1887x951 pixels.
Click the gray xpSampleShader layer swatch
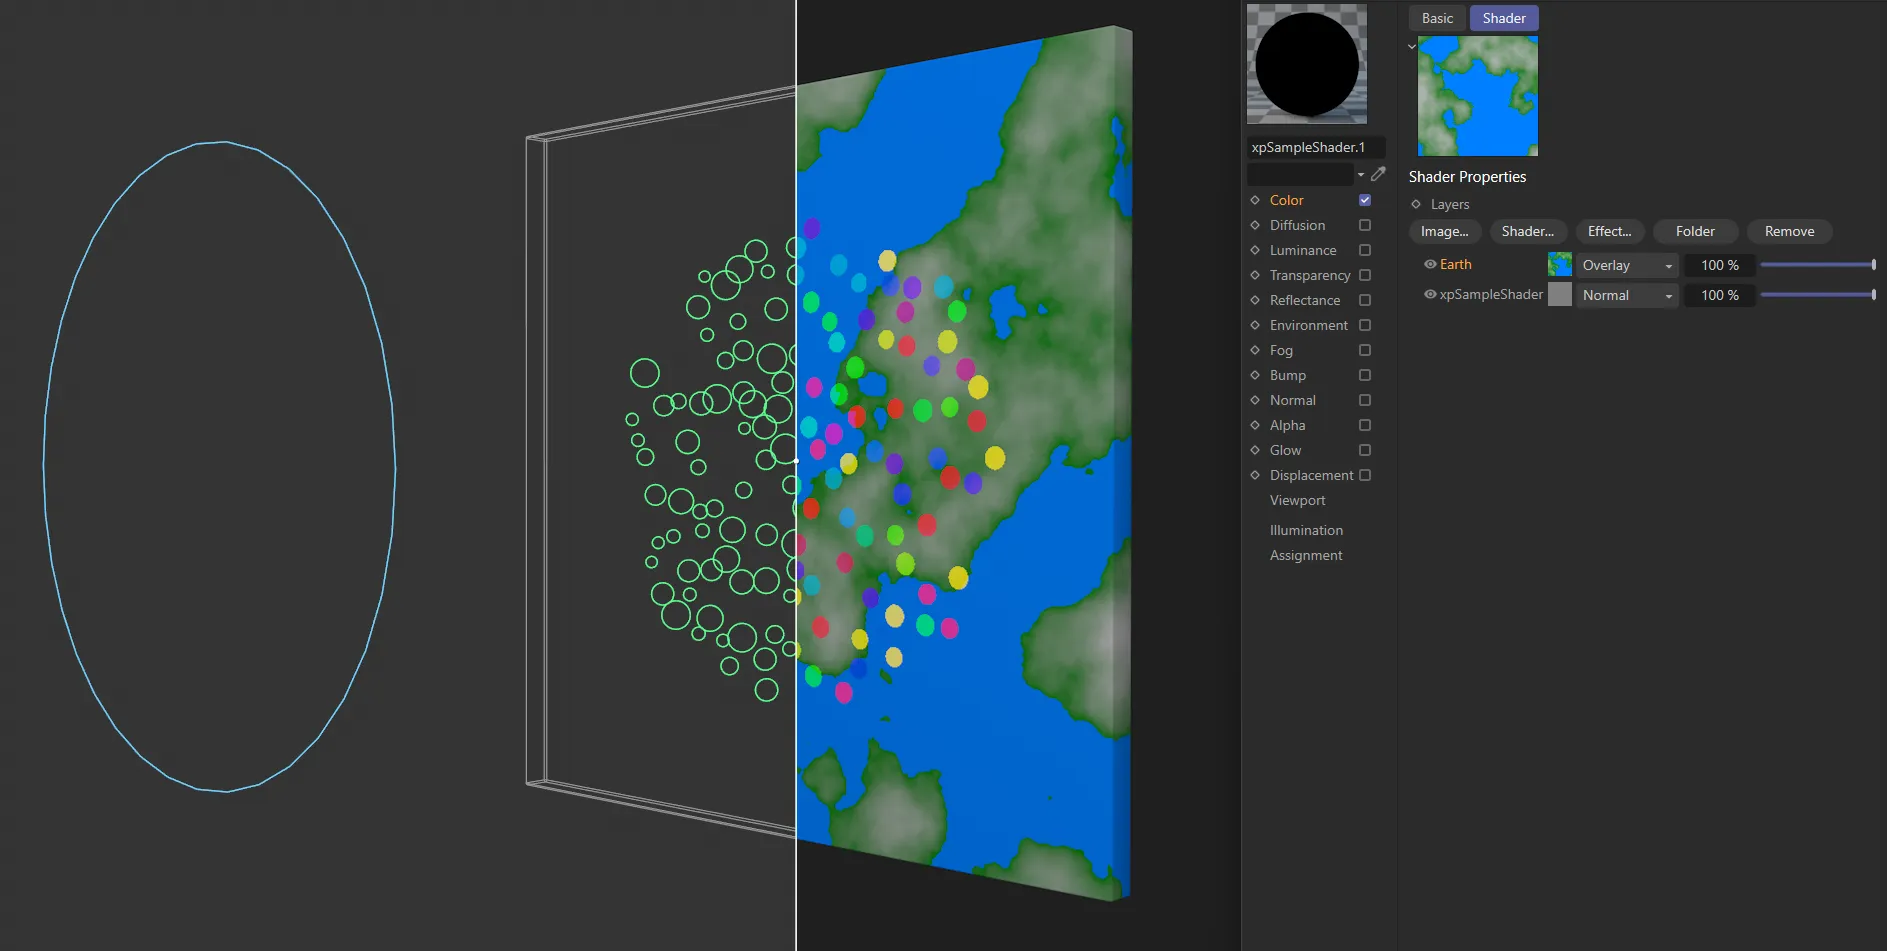coord(1559,294)
